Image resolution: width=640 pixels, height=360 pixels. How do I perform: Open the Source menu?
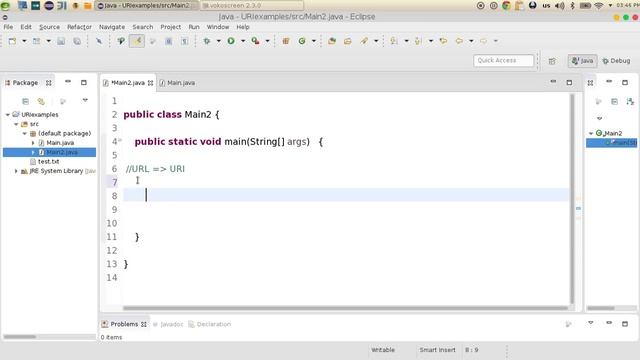pyautogui.click(x=49, y=27)
